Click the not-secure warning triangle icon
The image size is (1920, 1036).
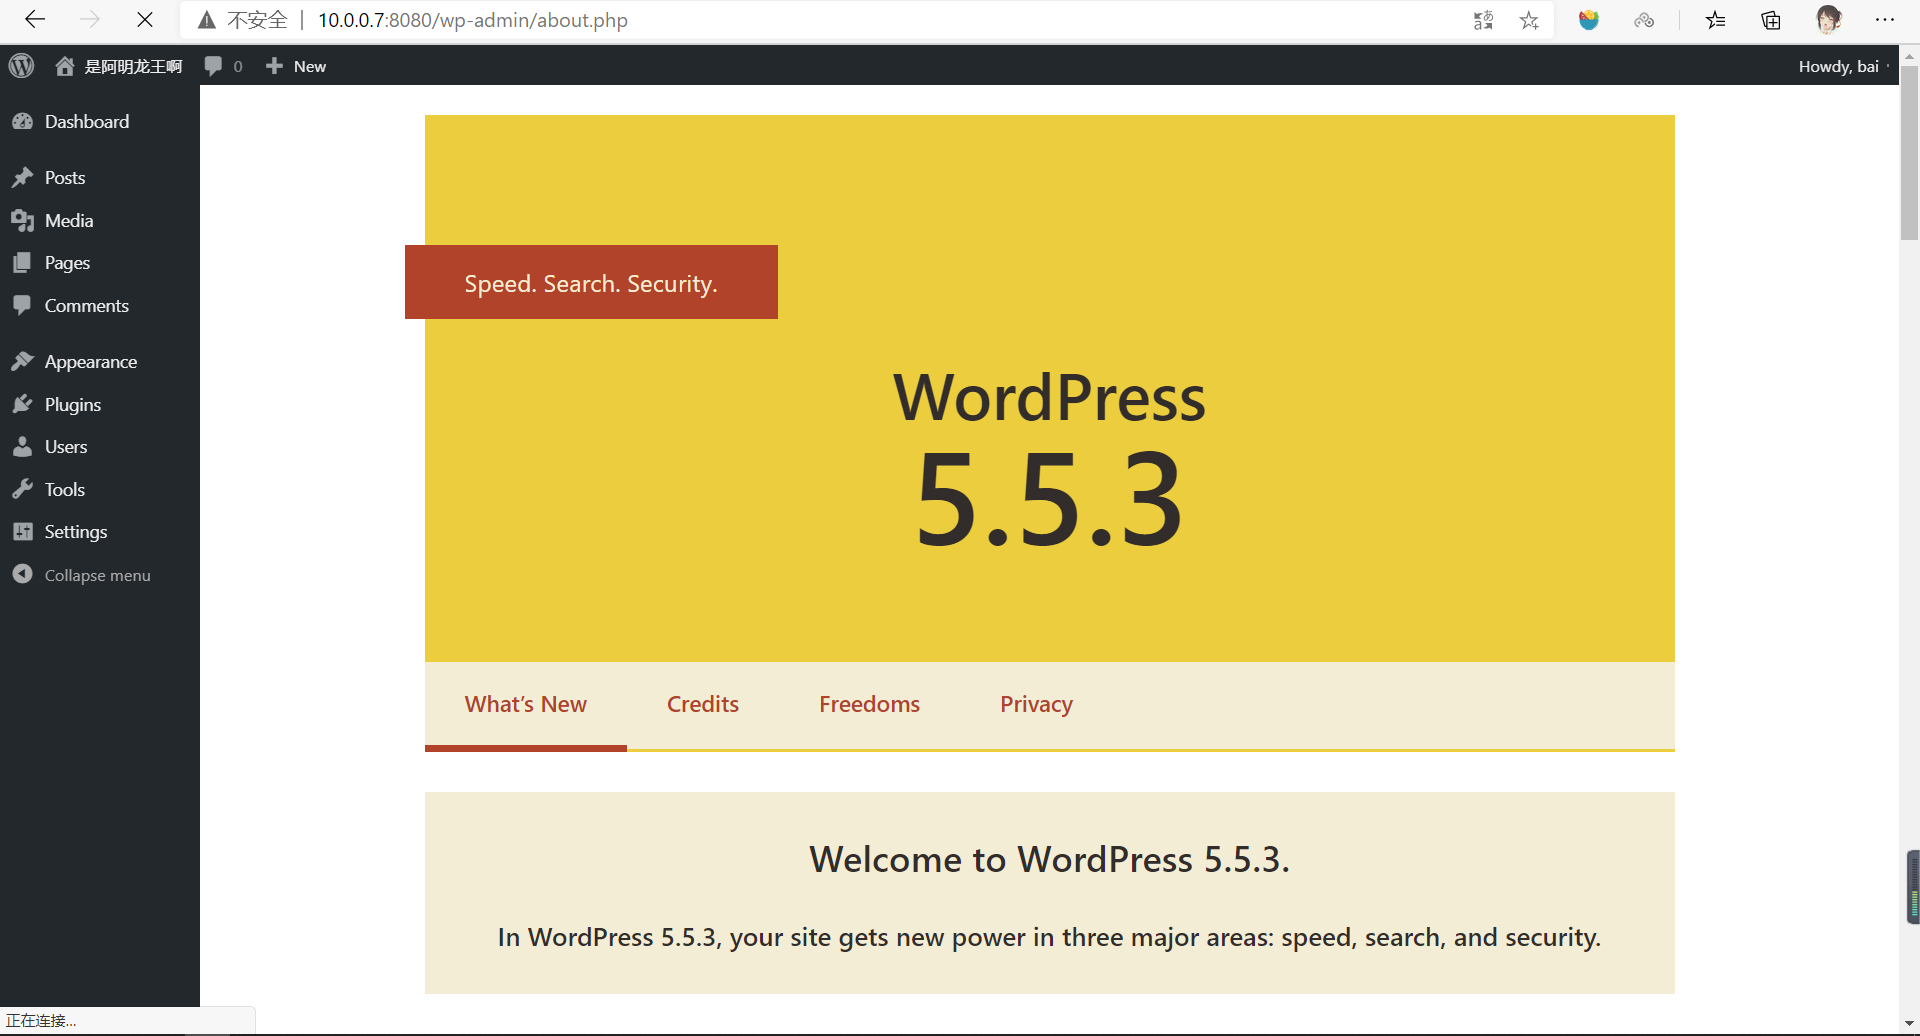pyautogui.click(x=207, y=20)
